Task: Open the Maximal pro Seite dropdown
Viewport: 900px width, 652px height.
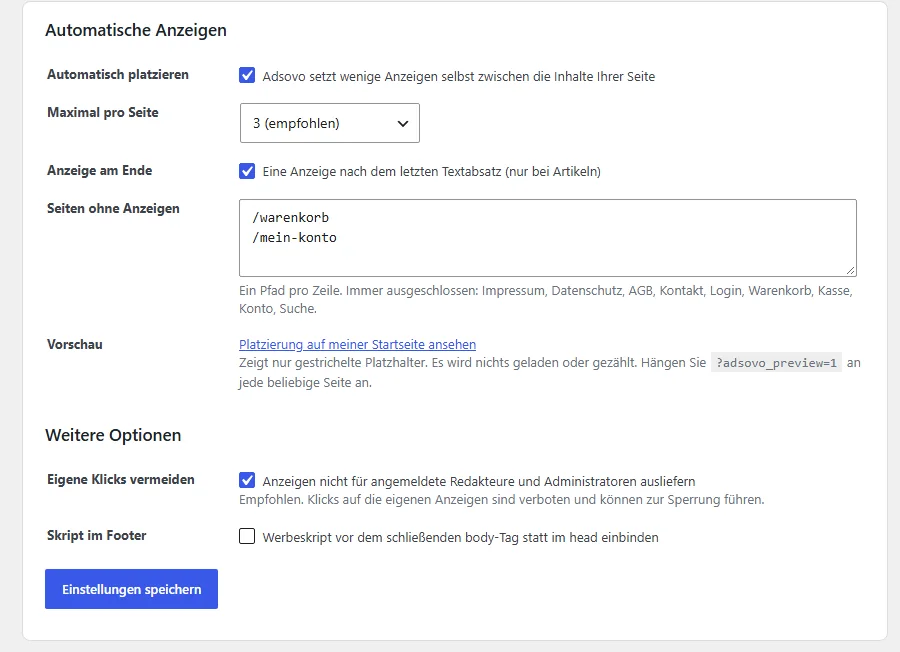Action: (329, 123)
